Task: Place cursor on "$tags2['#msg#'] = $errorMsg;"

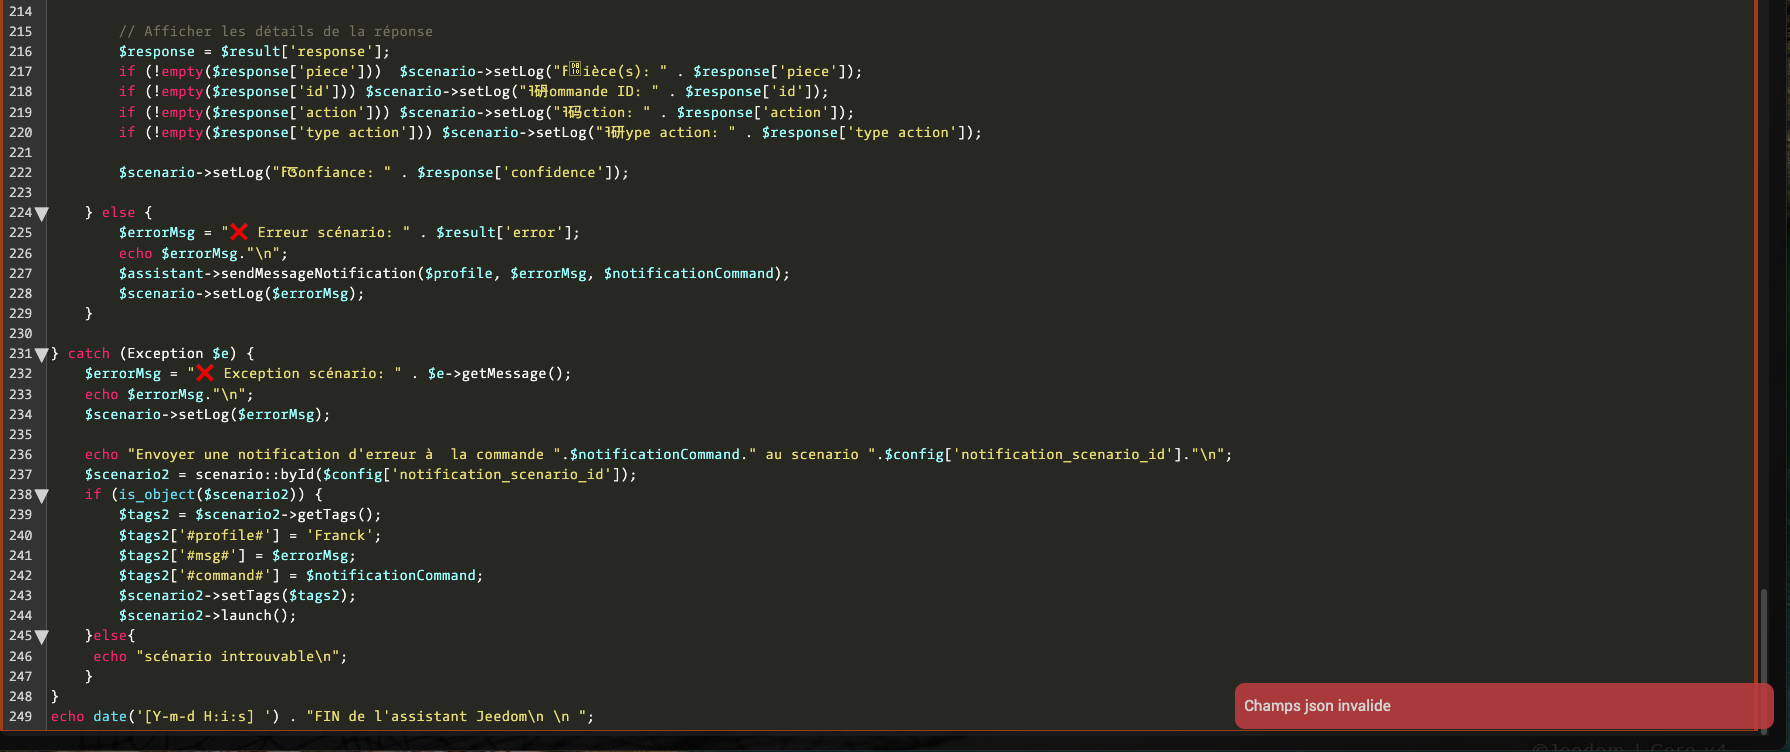Action: [237, 555]
